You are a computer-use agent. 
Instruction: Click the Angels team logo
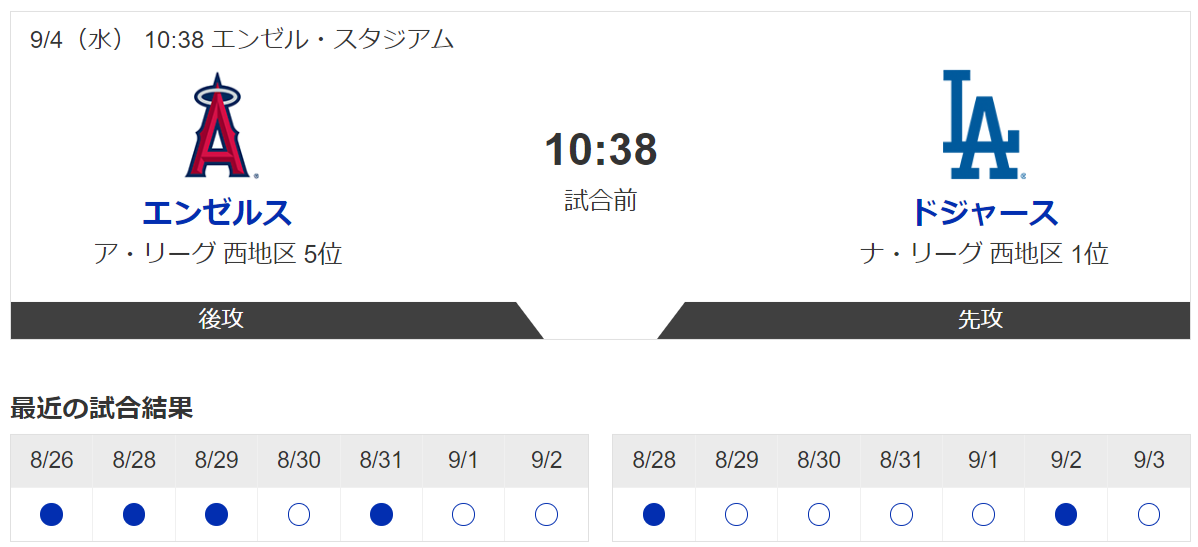217,125
